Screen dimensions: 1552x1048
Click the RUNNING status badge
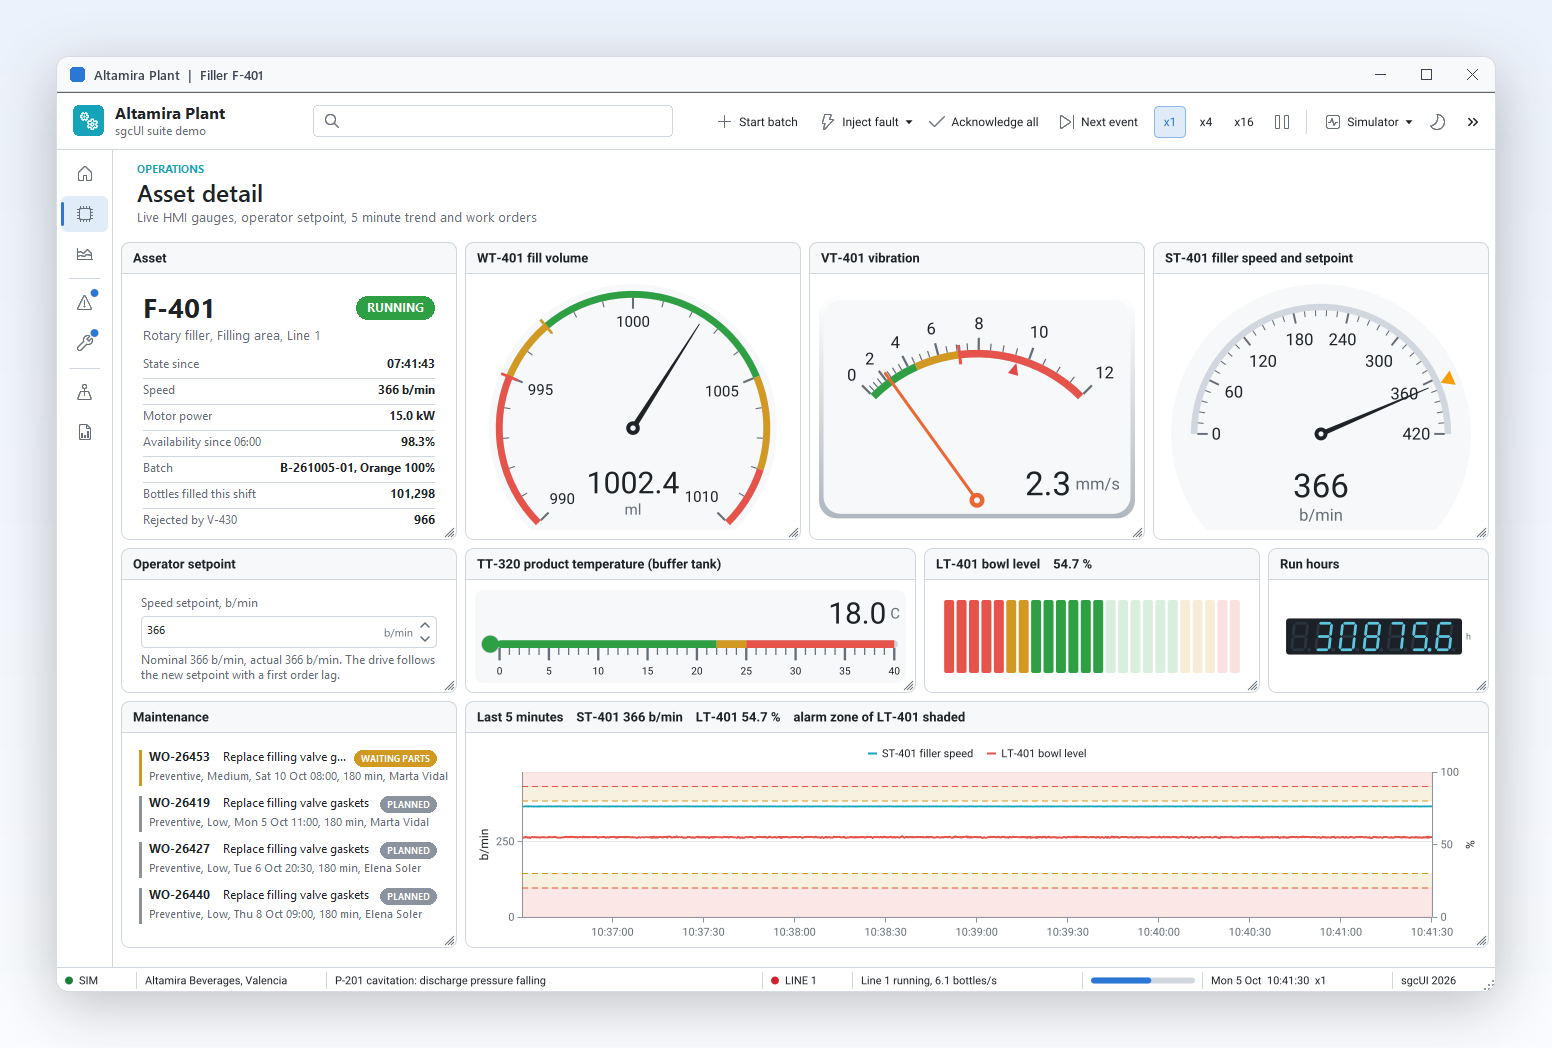[395, 308]
